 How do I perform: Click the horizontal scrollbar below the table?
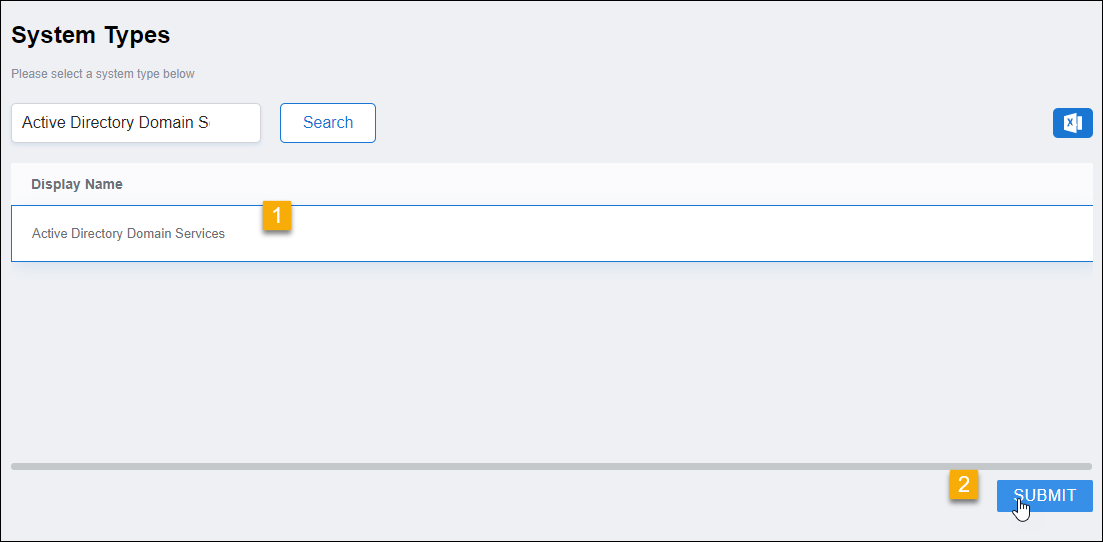coord(550,466)
